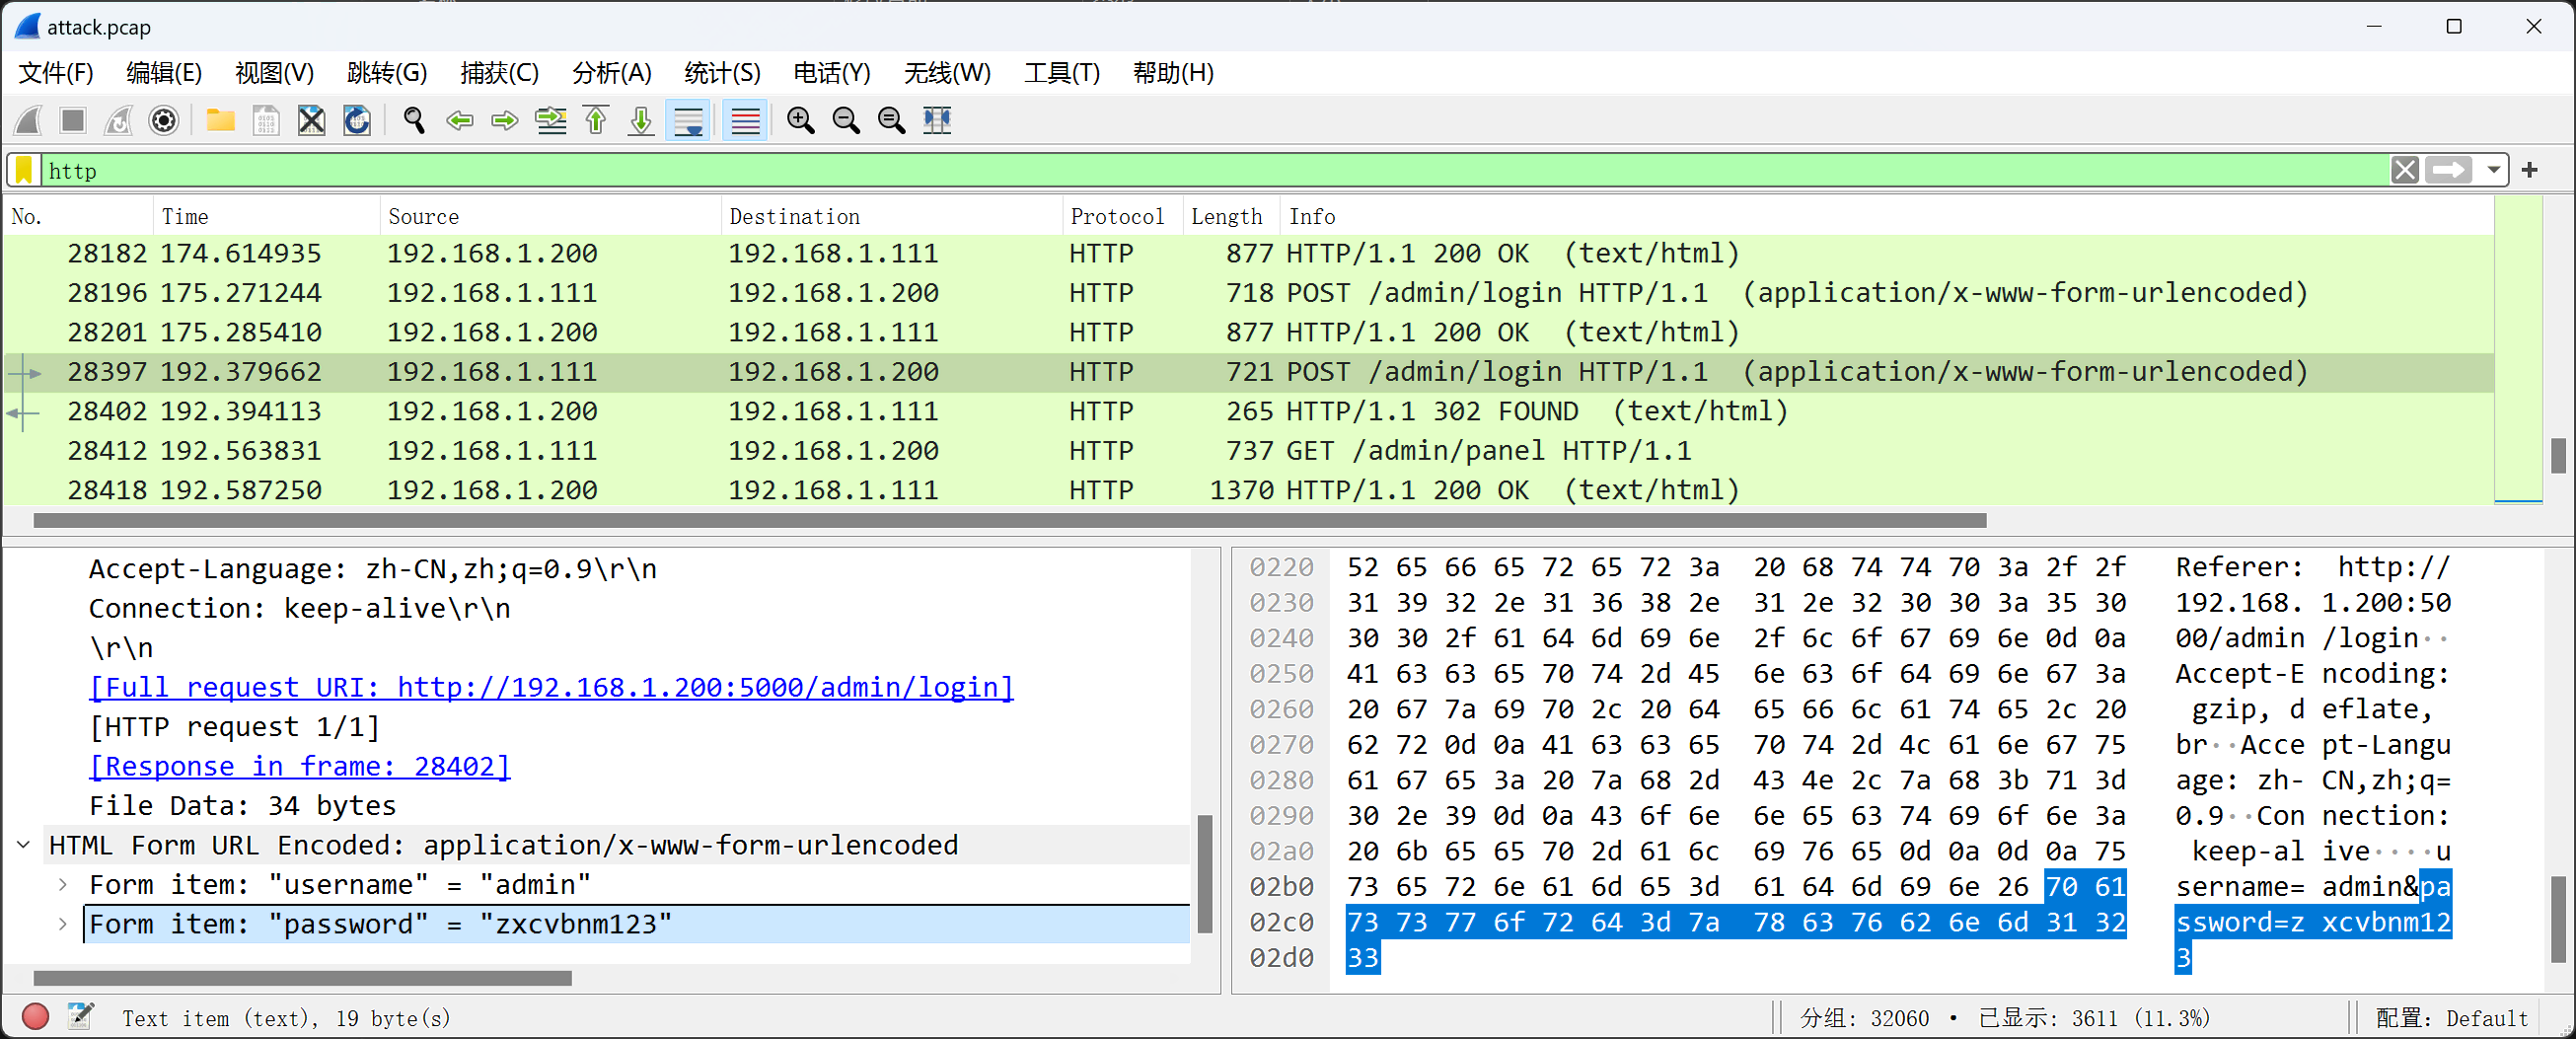Open the 分析(A) menu
The height and width of the screenshot is (1039, 2576).
pos(611,73)
